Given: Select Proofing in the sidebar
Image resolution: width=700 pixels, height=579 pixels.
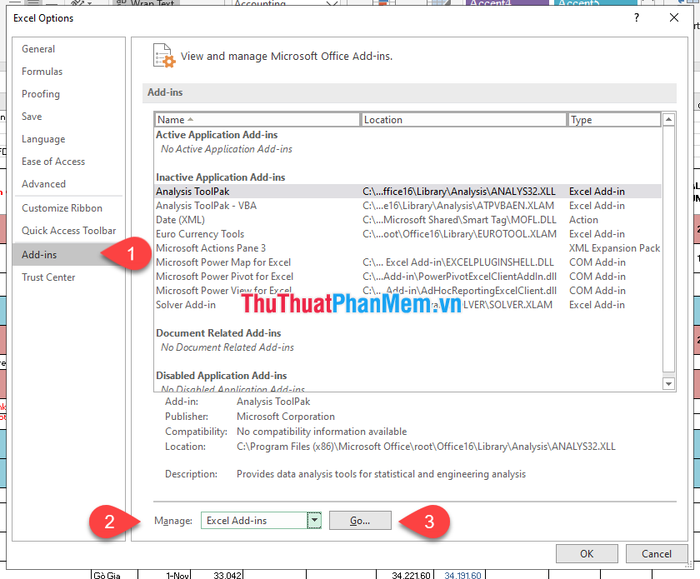Looking at the screenshot, I should 41,94.
